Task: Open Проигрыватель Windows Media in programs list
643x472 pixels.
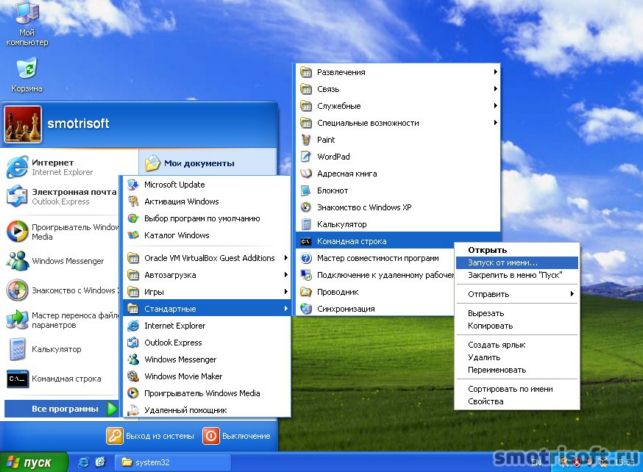Action: coord(207,393)
